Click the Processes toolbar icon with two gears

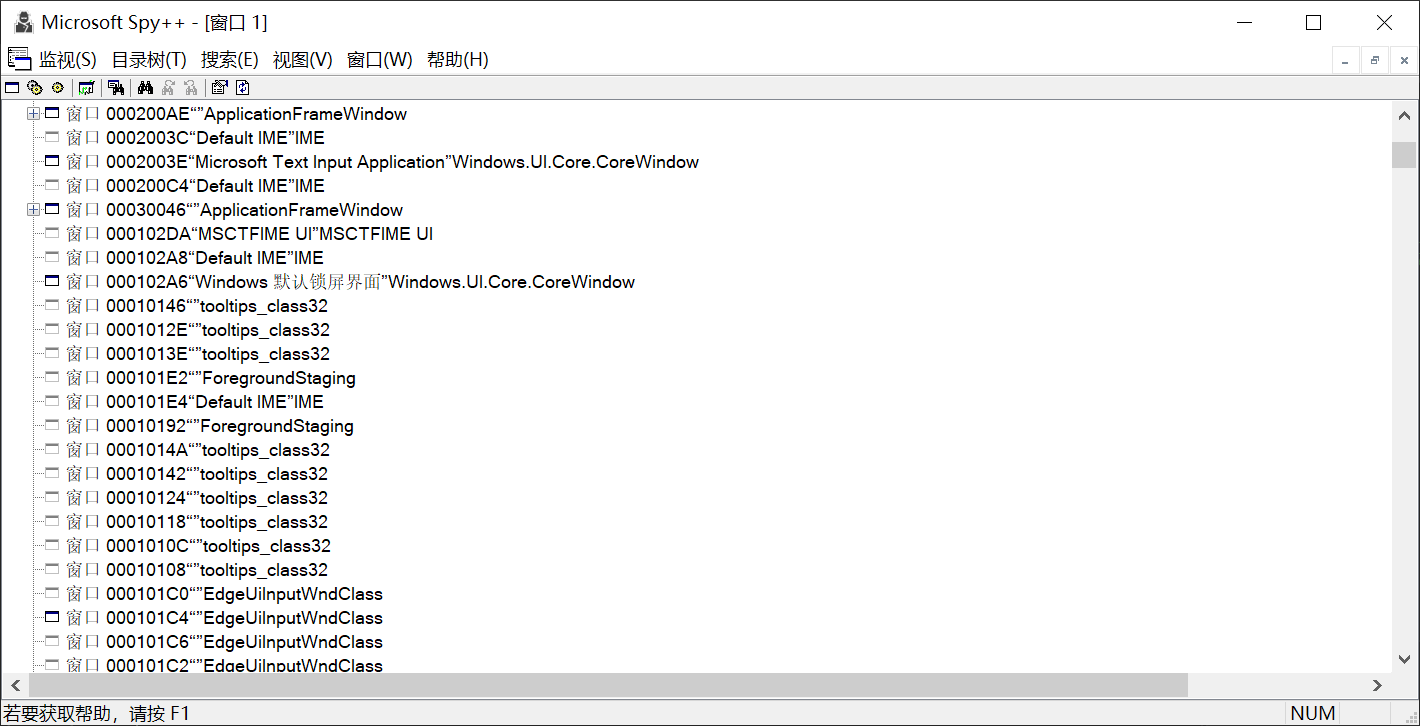pyautogui.click(x=35, y=88)
